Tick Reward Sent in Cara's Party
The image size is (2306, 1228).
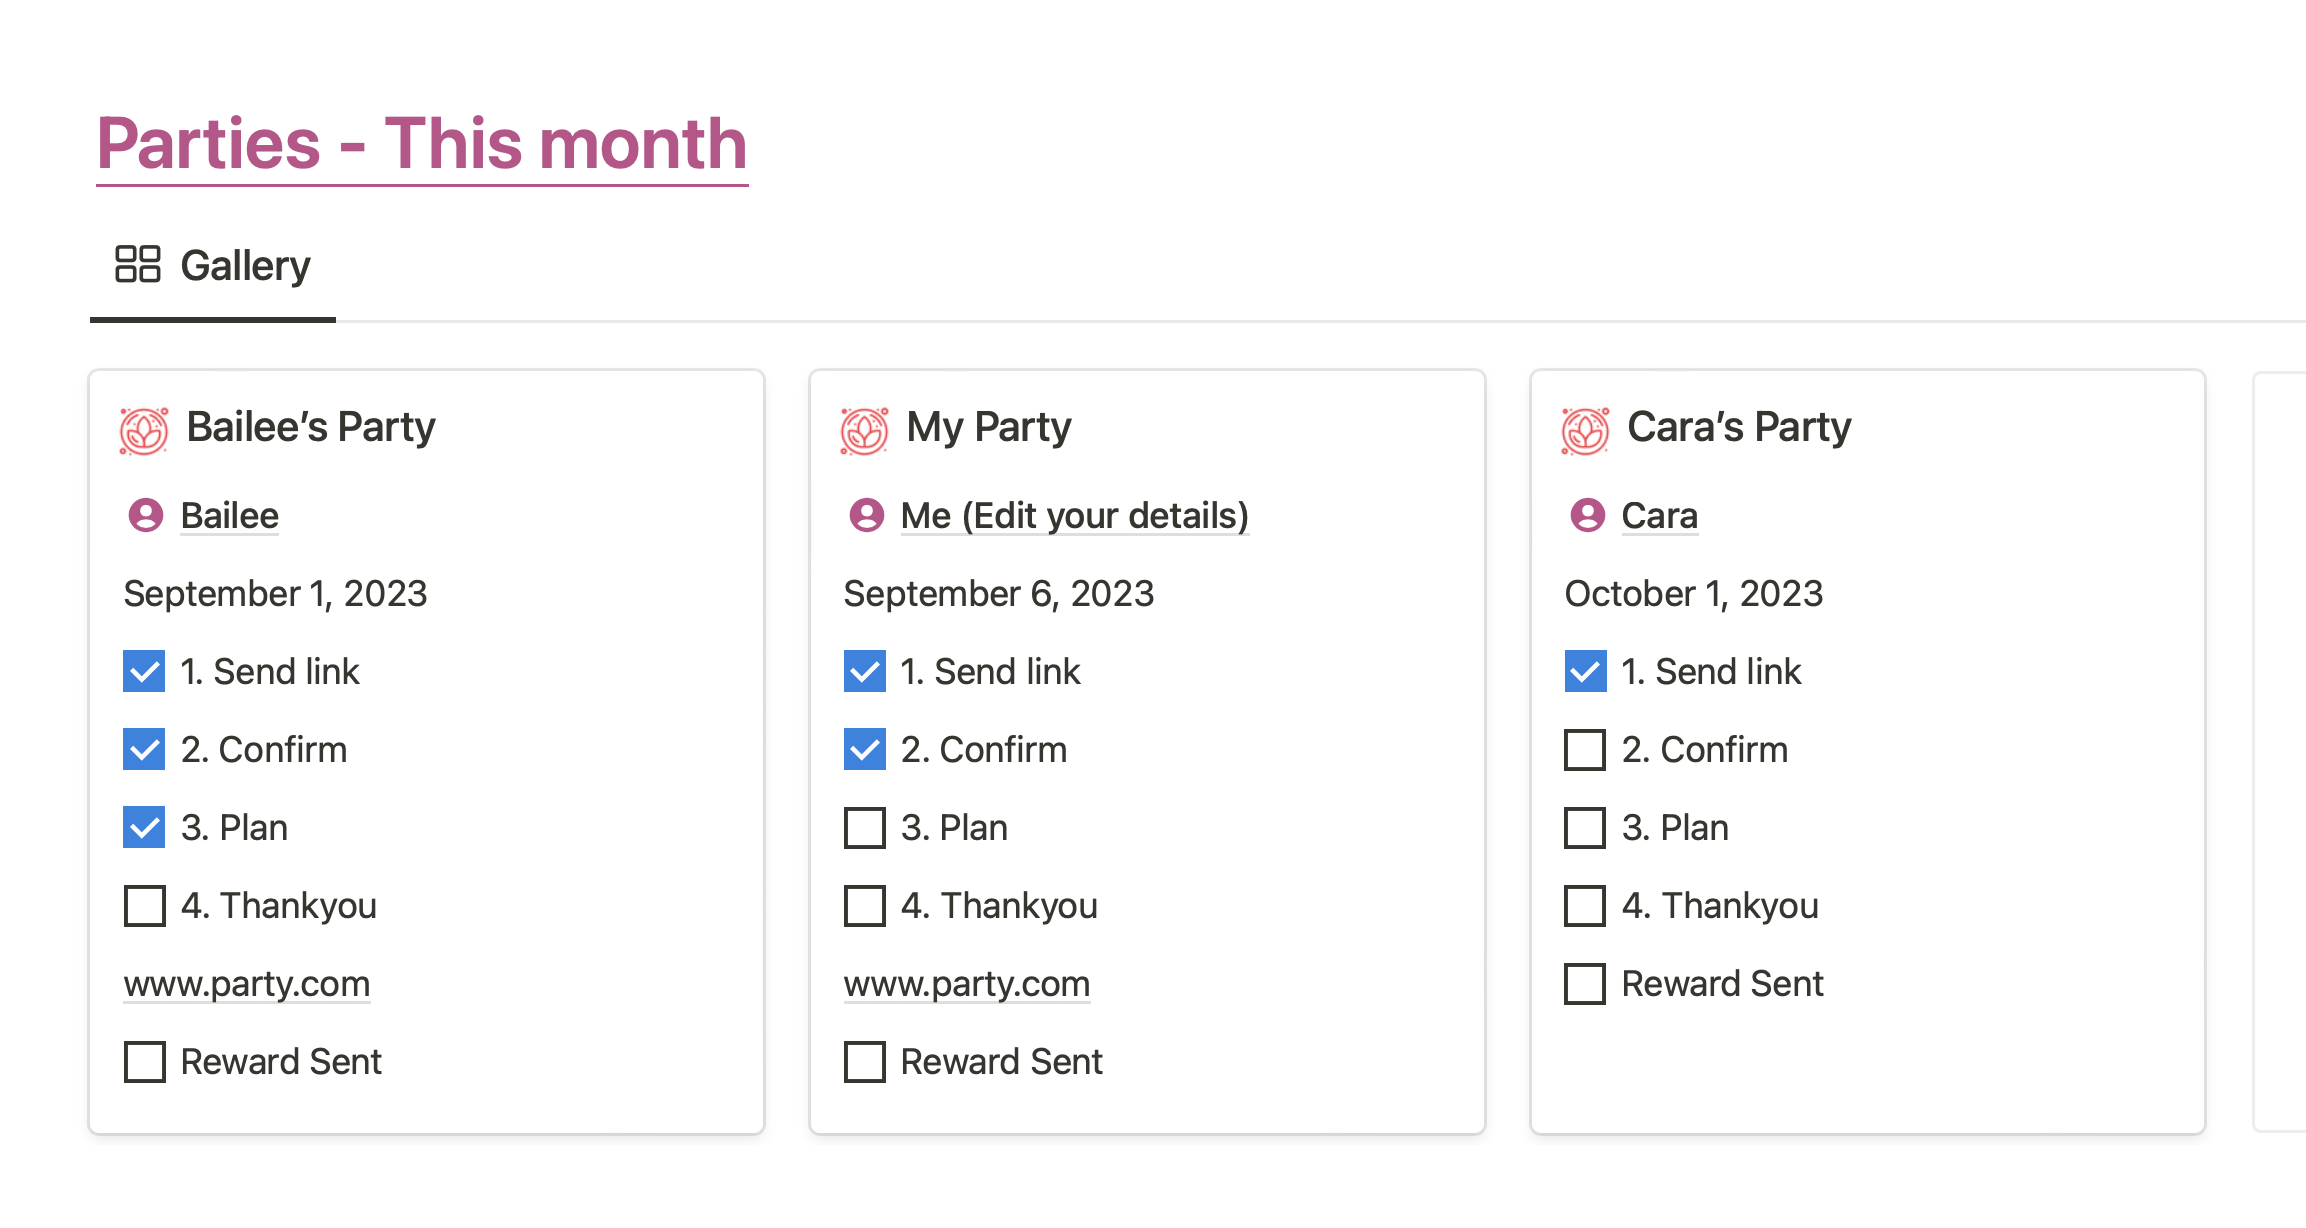click(x=1585, y=984)
